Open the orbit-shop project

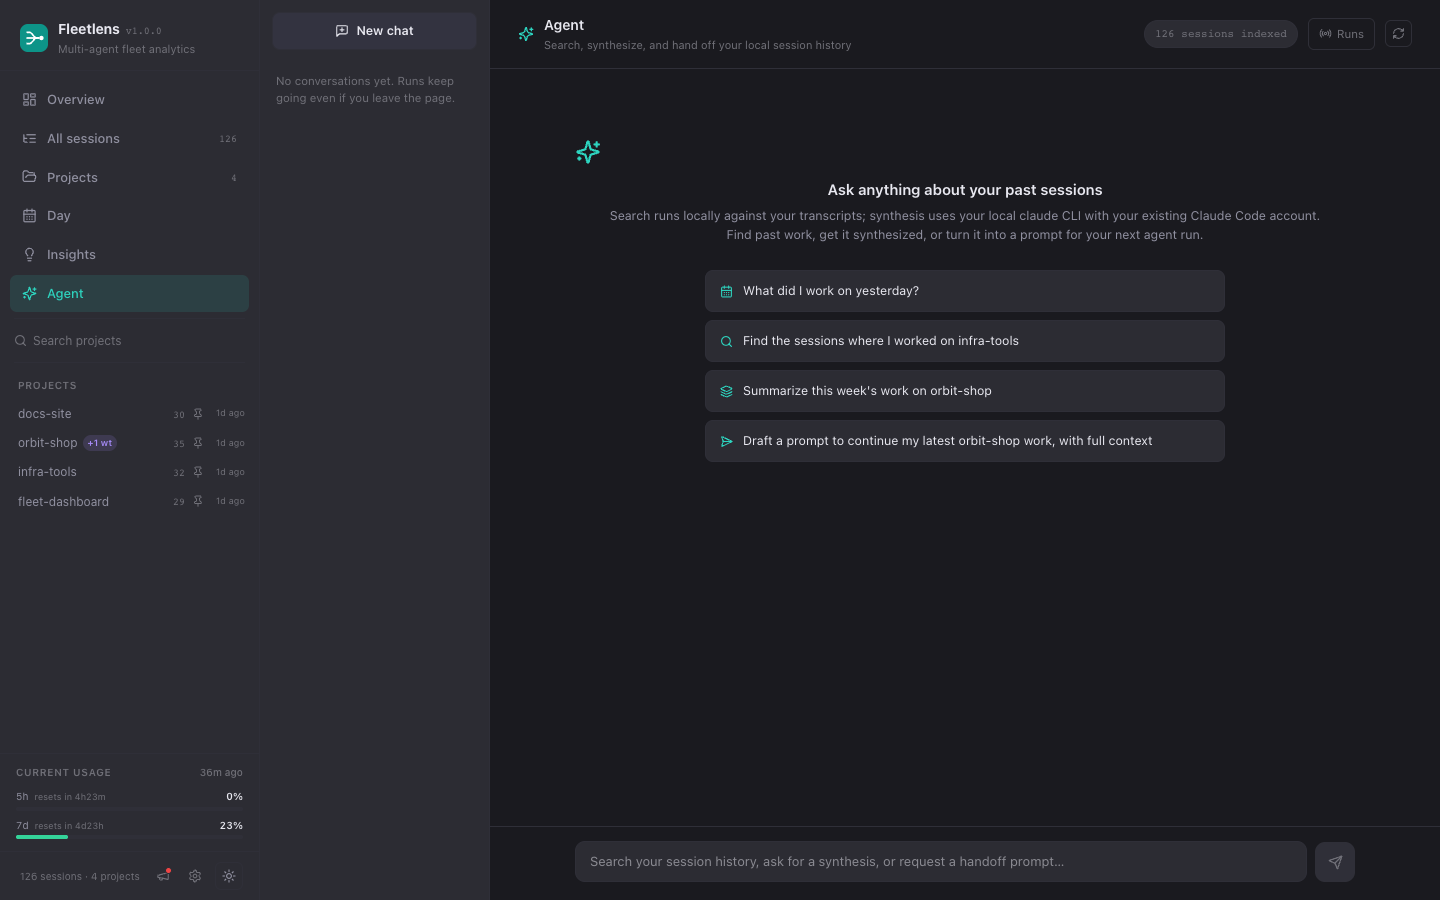coord(47,442)
